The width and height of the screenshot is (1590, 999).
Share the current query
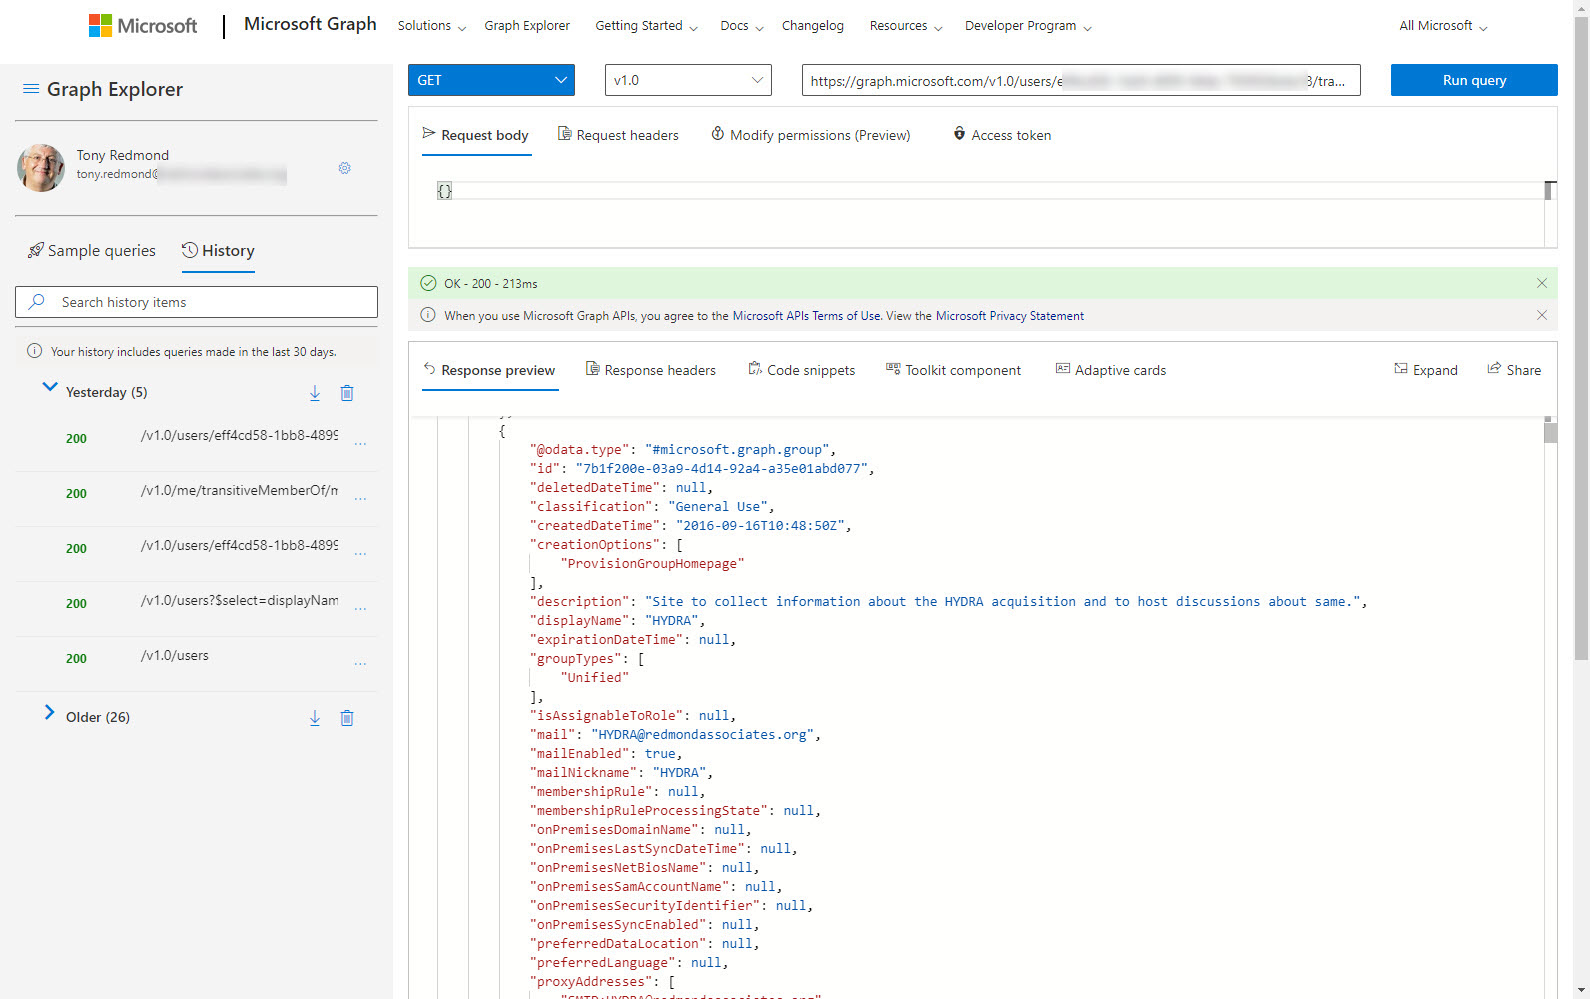click(x=1514, y=370)
